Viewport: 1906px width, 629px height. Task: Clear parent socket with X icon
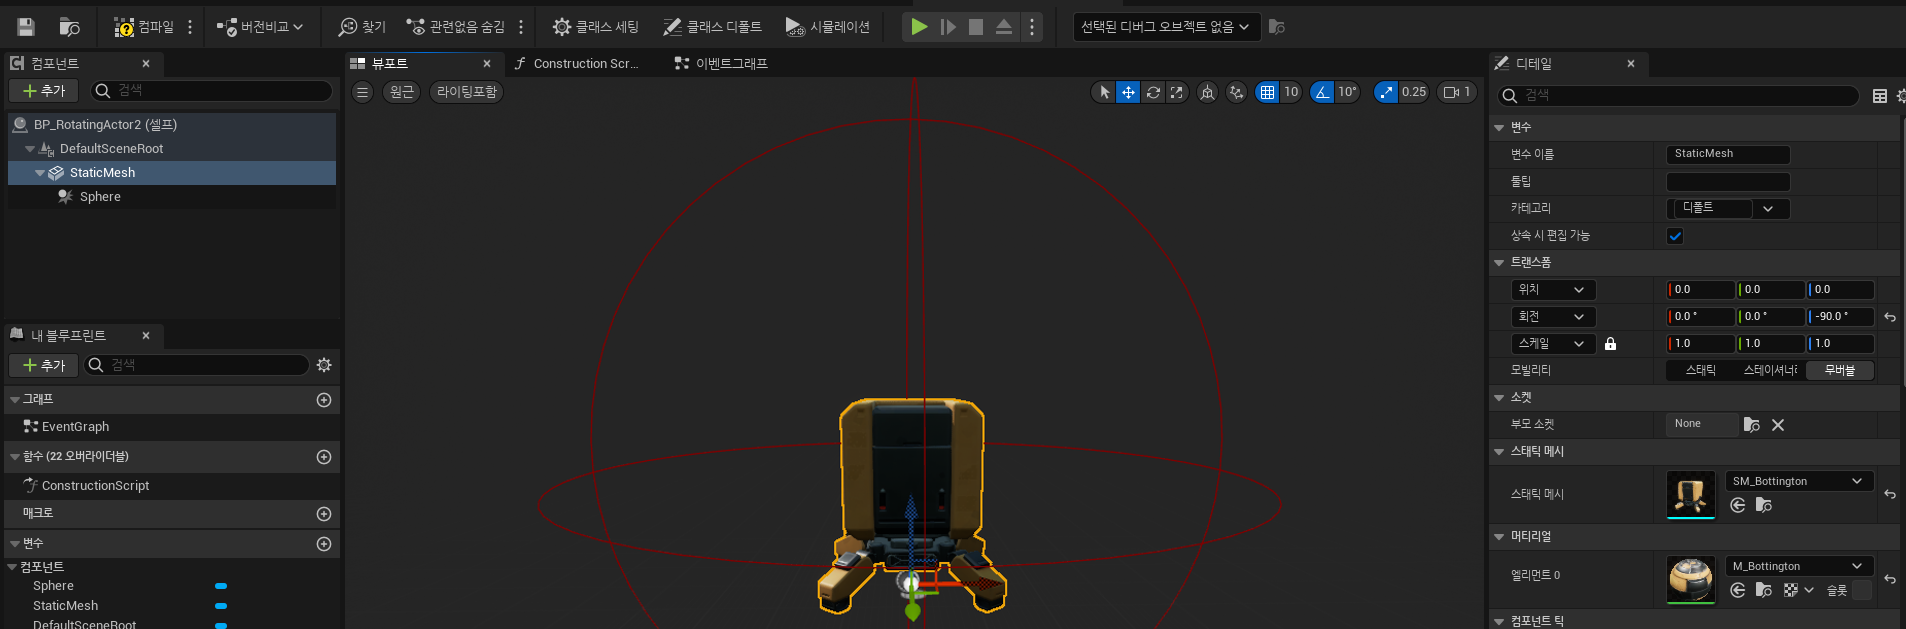tap(1778, 425)
